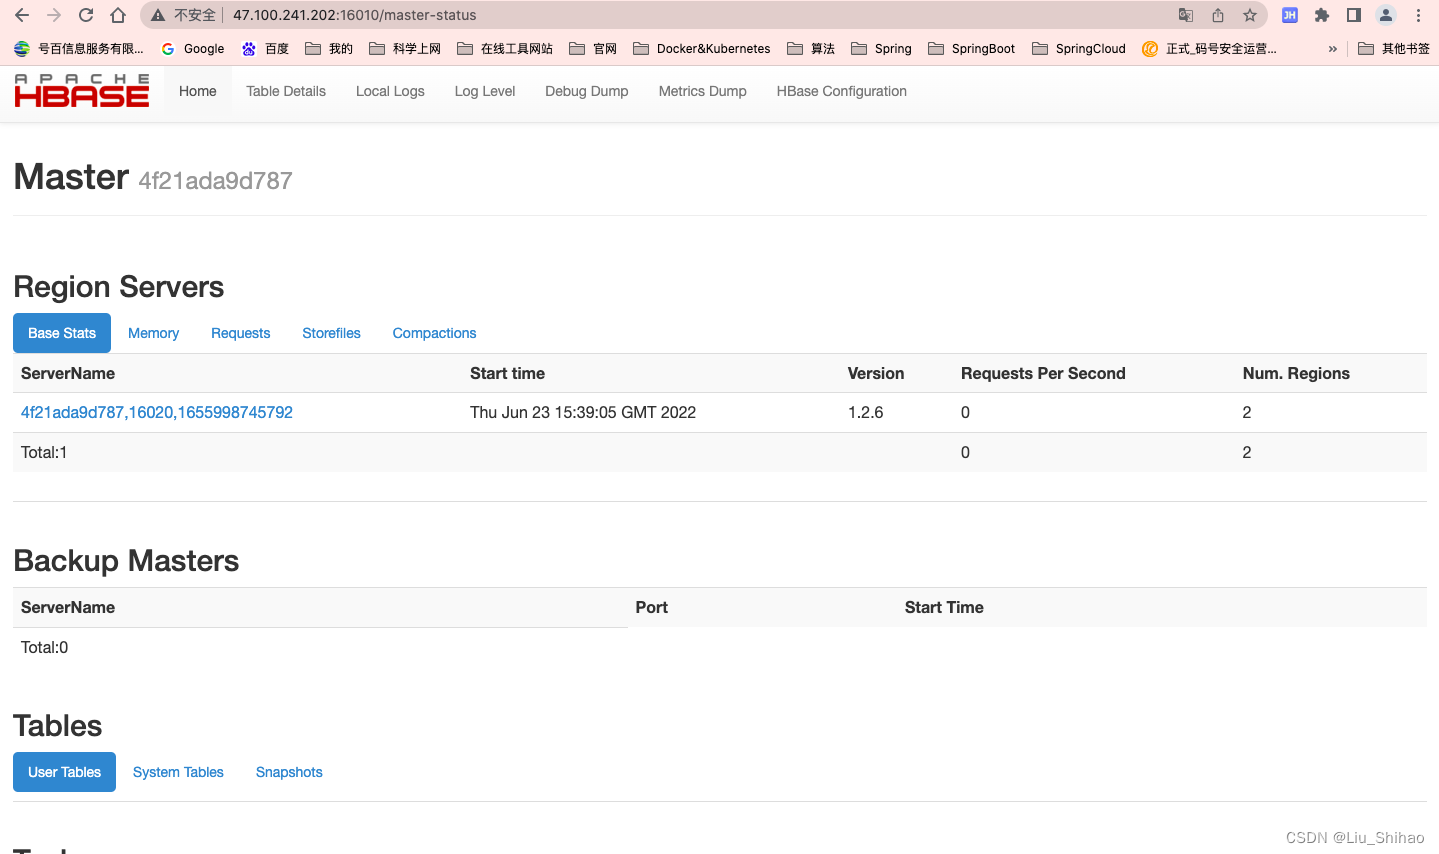This screenshot has width=1439, height=854.
Task: Open the Table Details page
Action: pyautogui.click(x=286, y=91)
